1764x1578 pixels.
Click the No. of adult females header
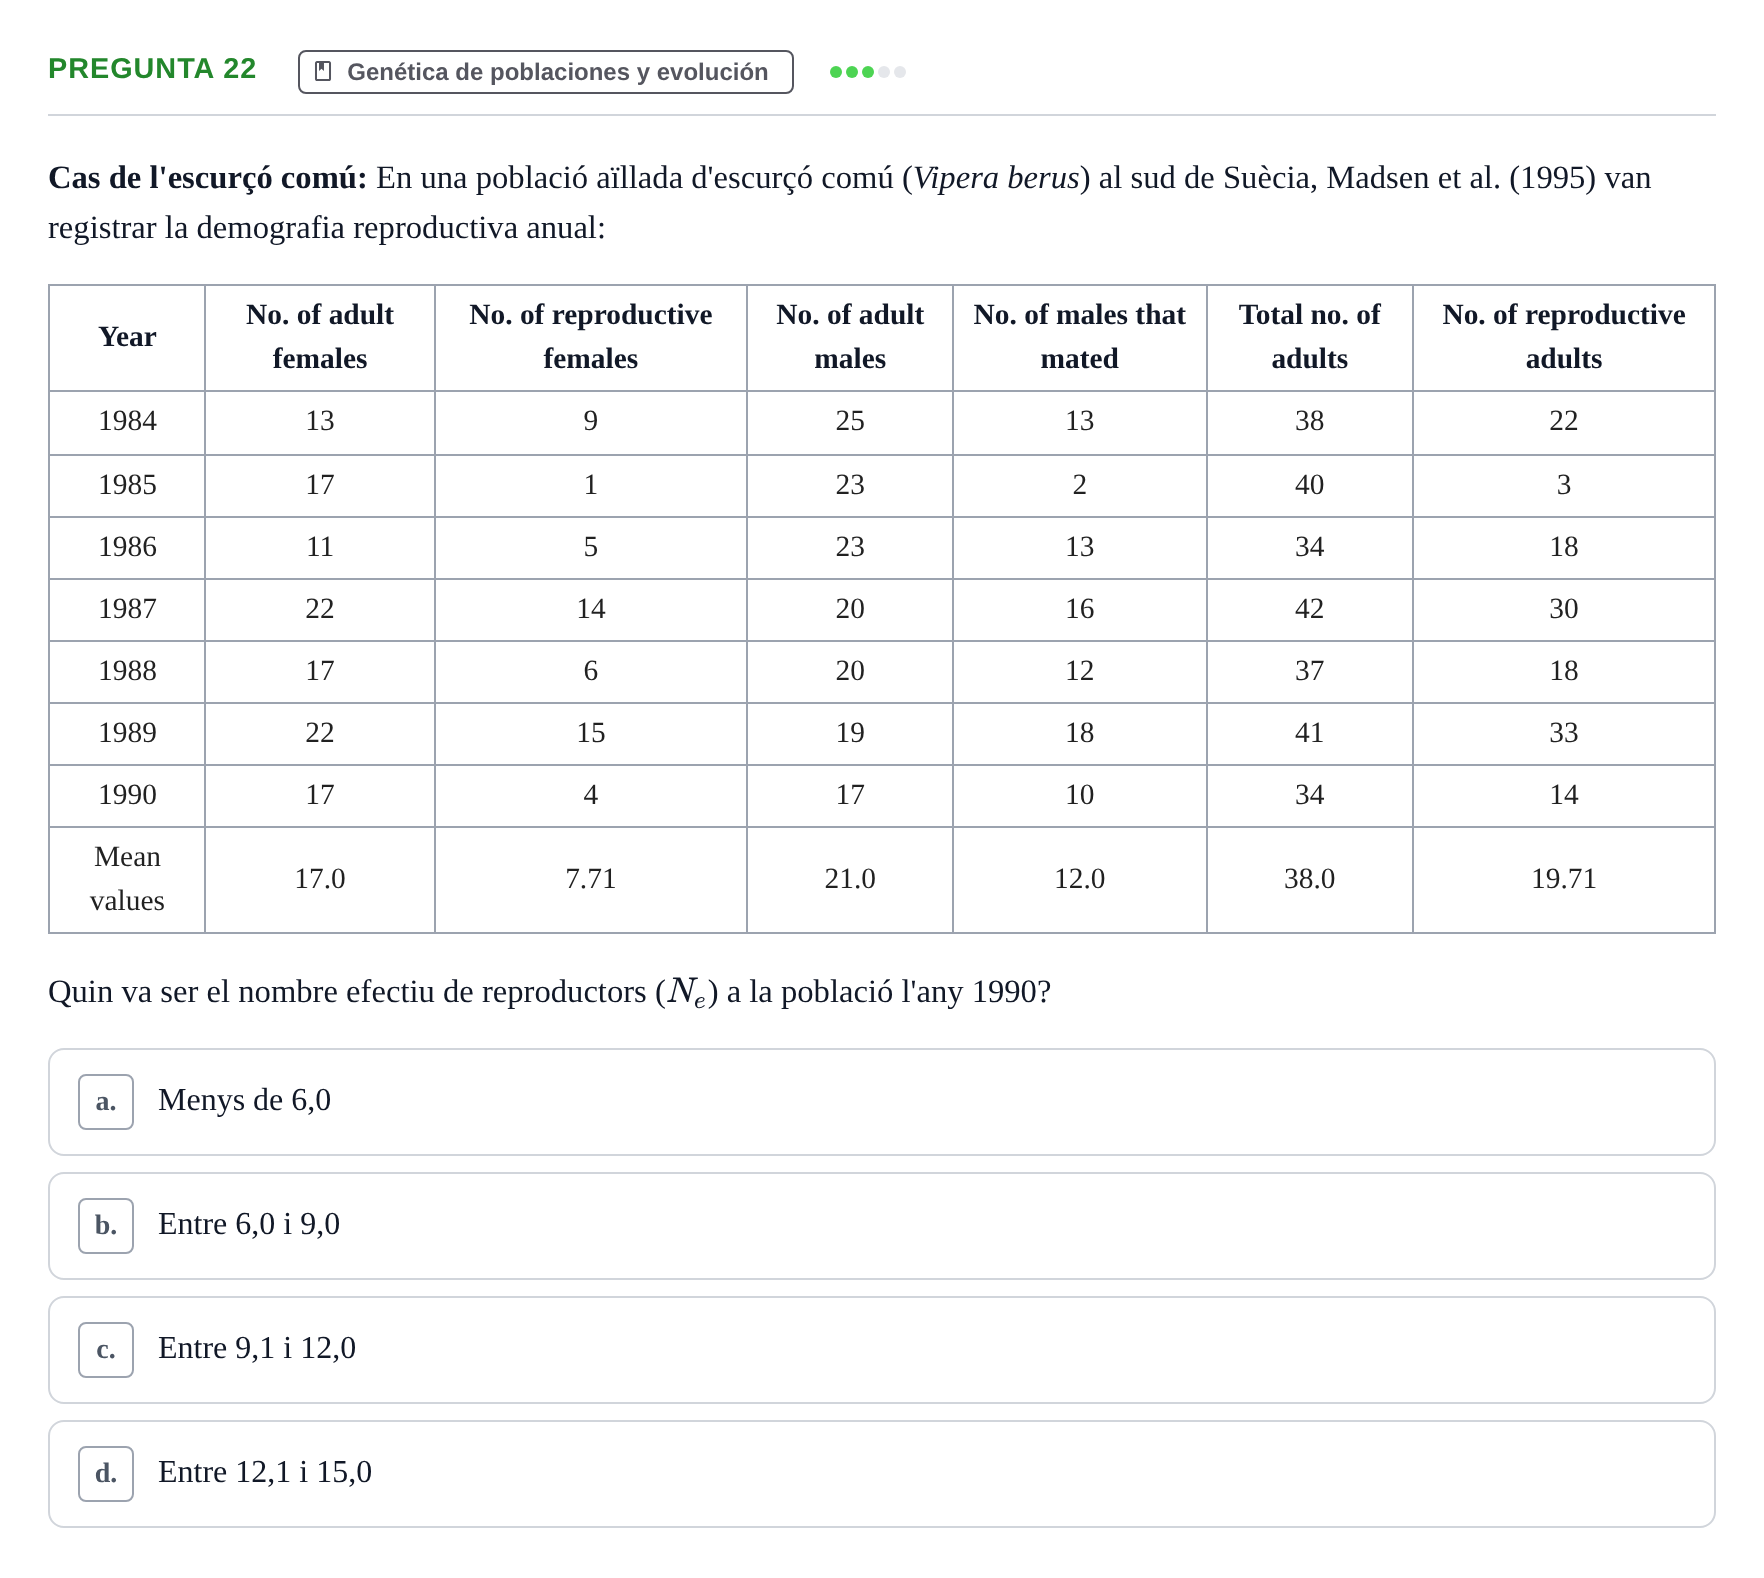(x=320, y=338)
